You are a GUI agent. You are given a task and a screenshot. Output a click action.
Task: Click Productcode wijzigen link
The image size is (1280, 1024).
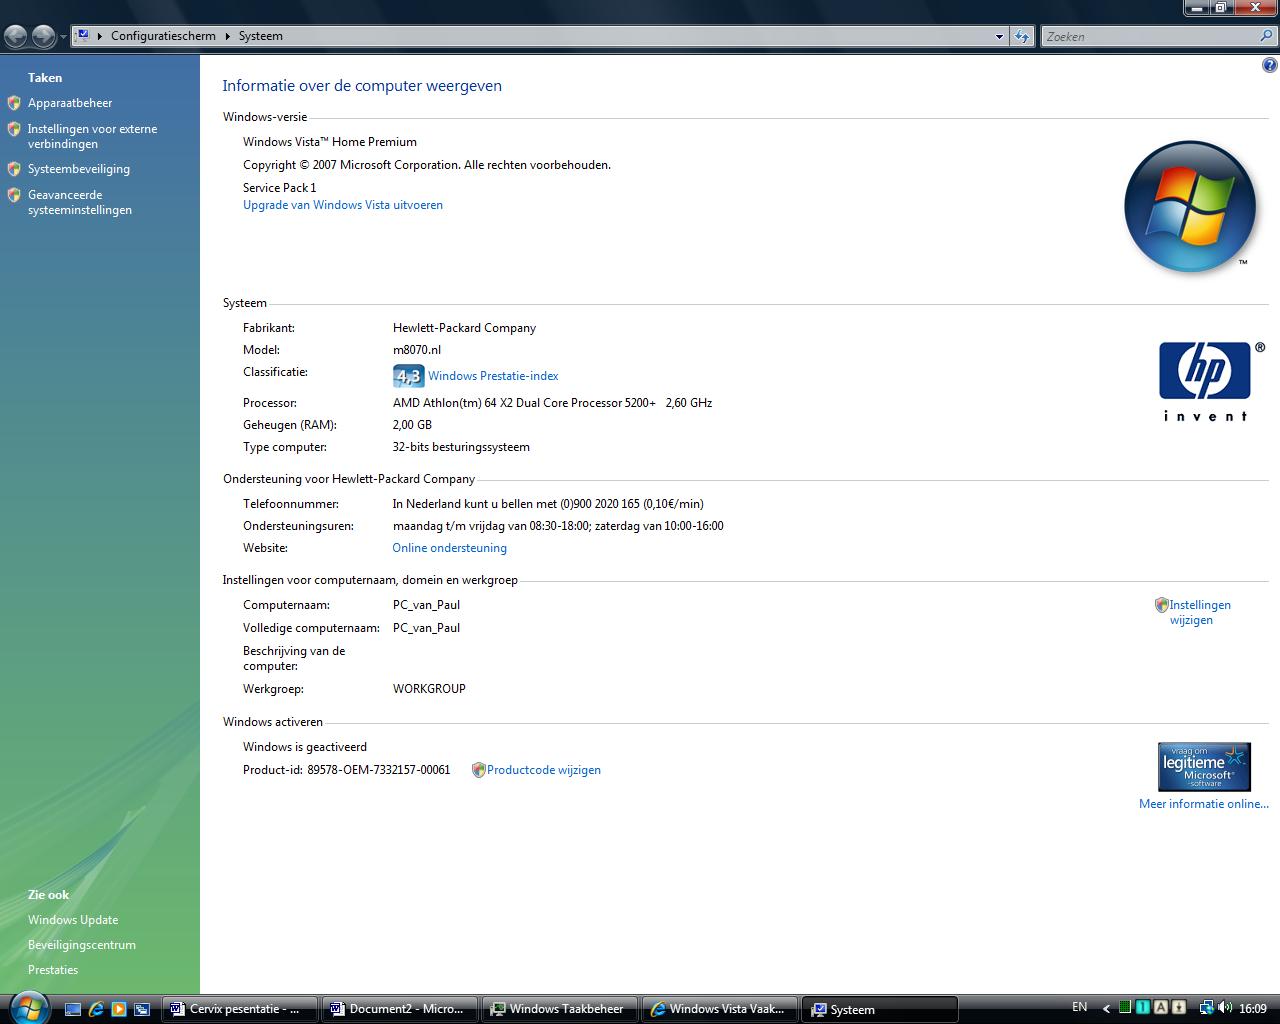544,770
